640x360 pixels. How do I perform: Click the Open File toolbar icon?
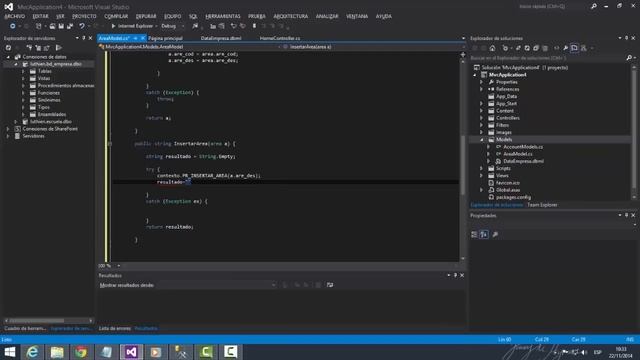tap(52, 26)
